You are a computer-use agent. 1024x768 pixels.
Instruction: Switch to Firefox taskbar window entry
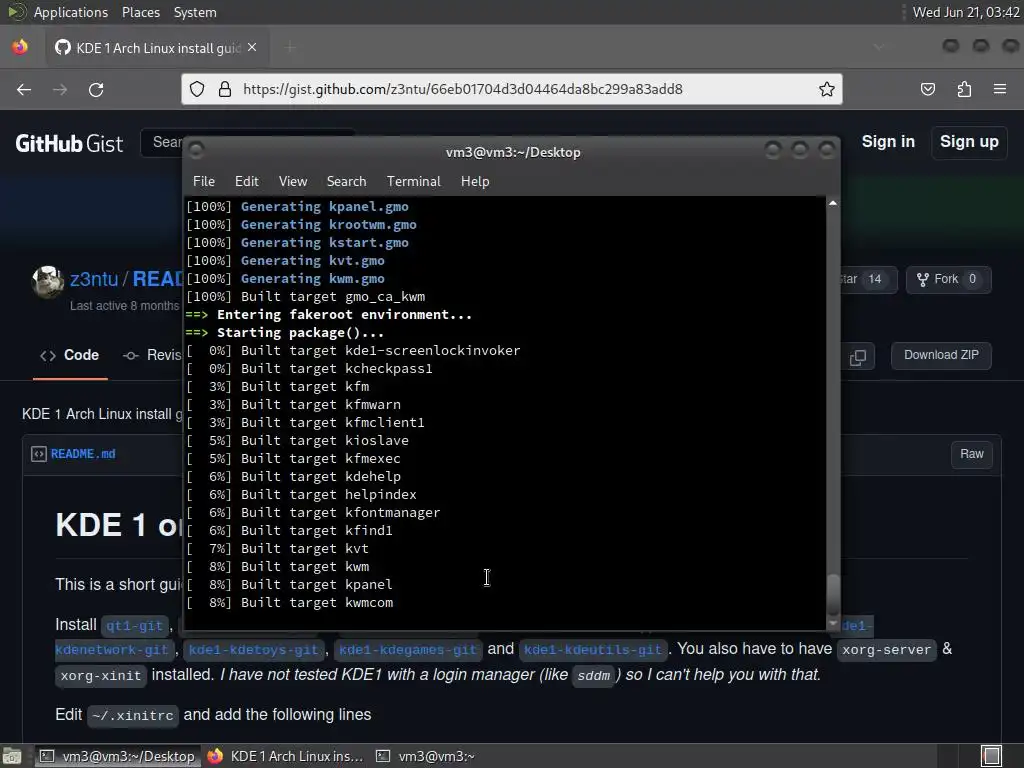click(x=285, y=756)
